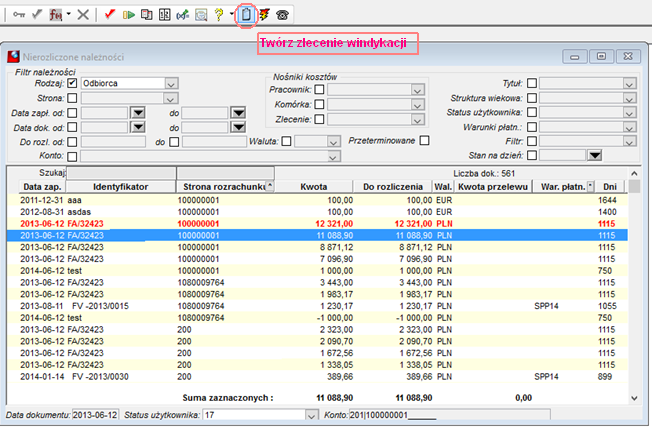The height and width of the screenshot is (429, 652).
Task: Click the Szukaj search field under Identyfikator
Action: pyautogui.click(x=121, y=173)
